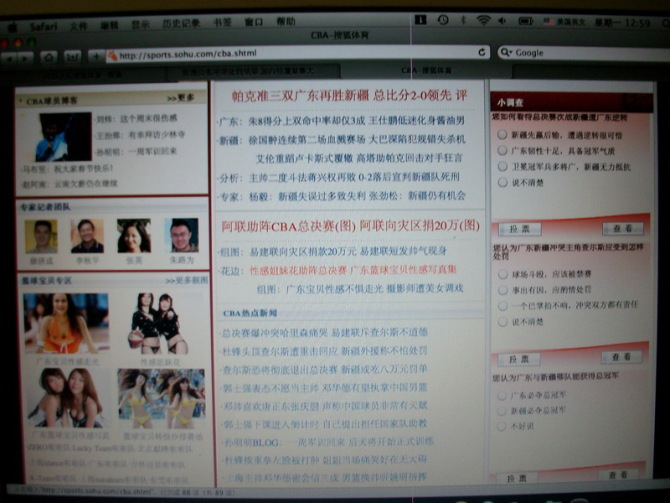Click the magnifier icon in Google search field
Screen dimensions: 670x503
click(x=507, y=52)
